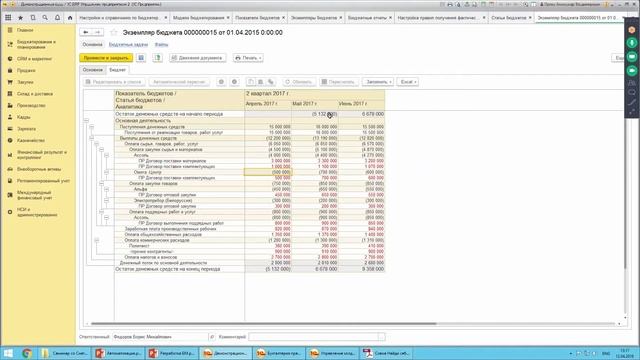Open the Windows Start button
This screenshot has width=640, height=360.
(8, 353)
